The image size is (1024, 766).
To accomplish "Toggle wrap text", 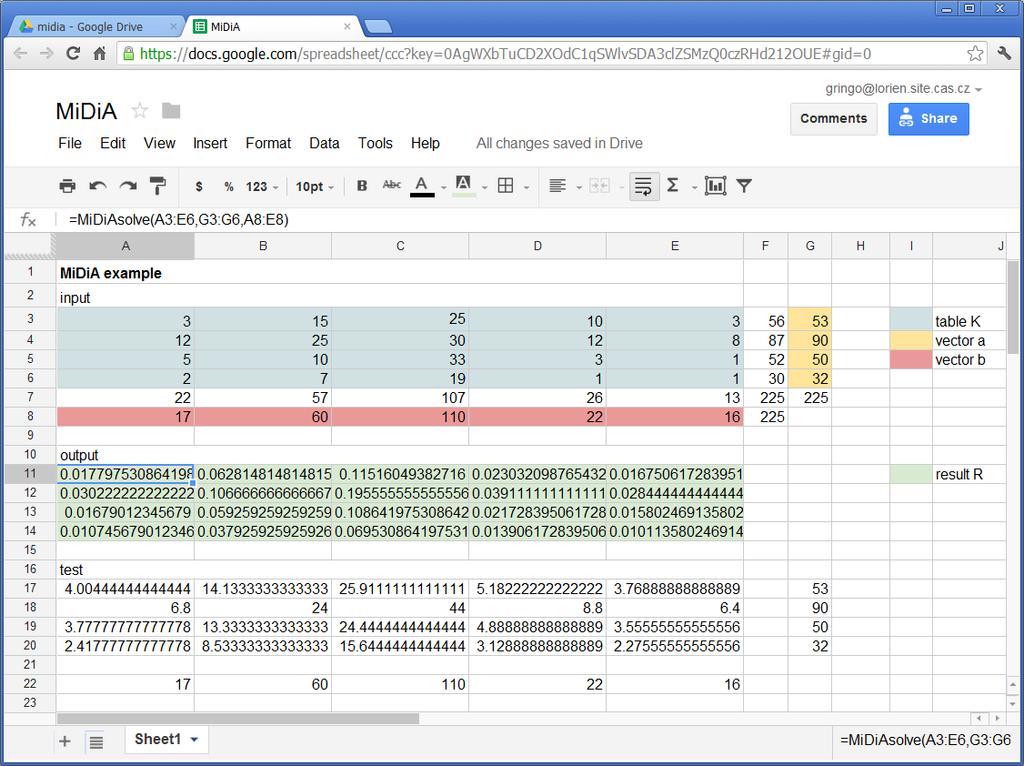I will pos(644,186).
